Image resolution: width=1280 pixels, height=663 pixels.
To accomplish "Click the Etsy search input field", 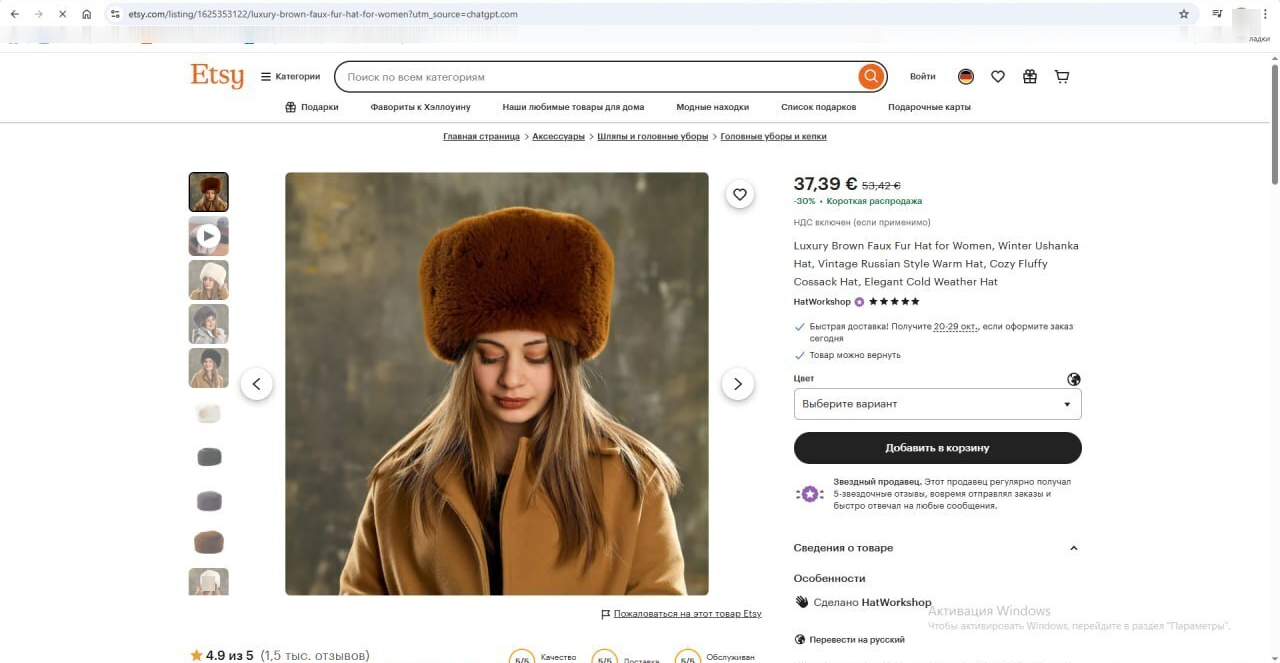I will [595, 77].
